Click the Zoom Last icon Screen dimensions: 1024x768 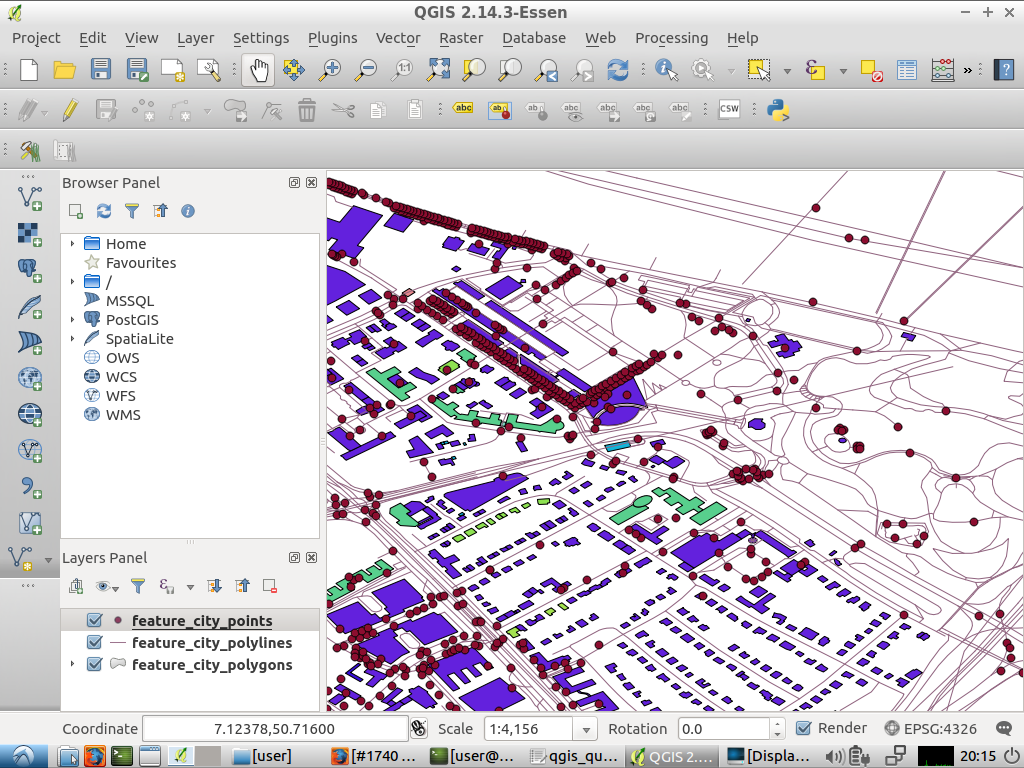tap(546, 69)
